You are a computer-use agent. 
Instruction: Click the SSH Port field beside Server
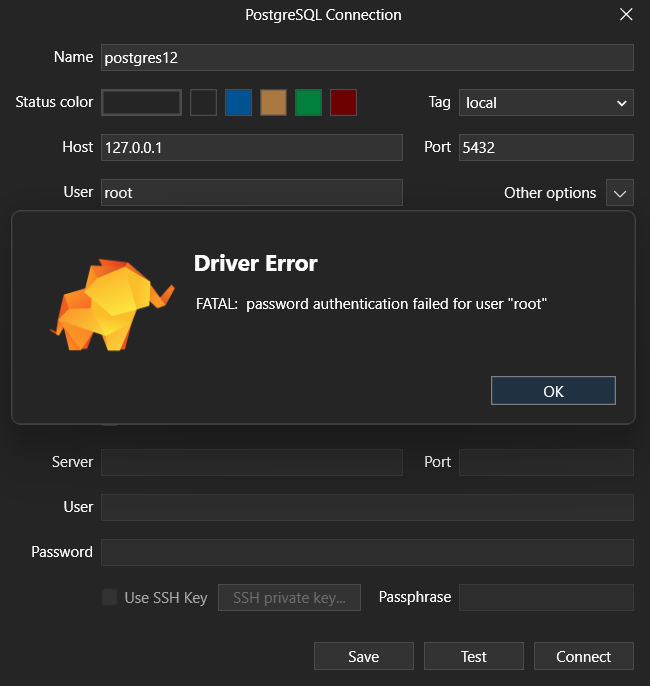(546, 462)
